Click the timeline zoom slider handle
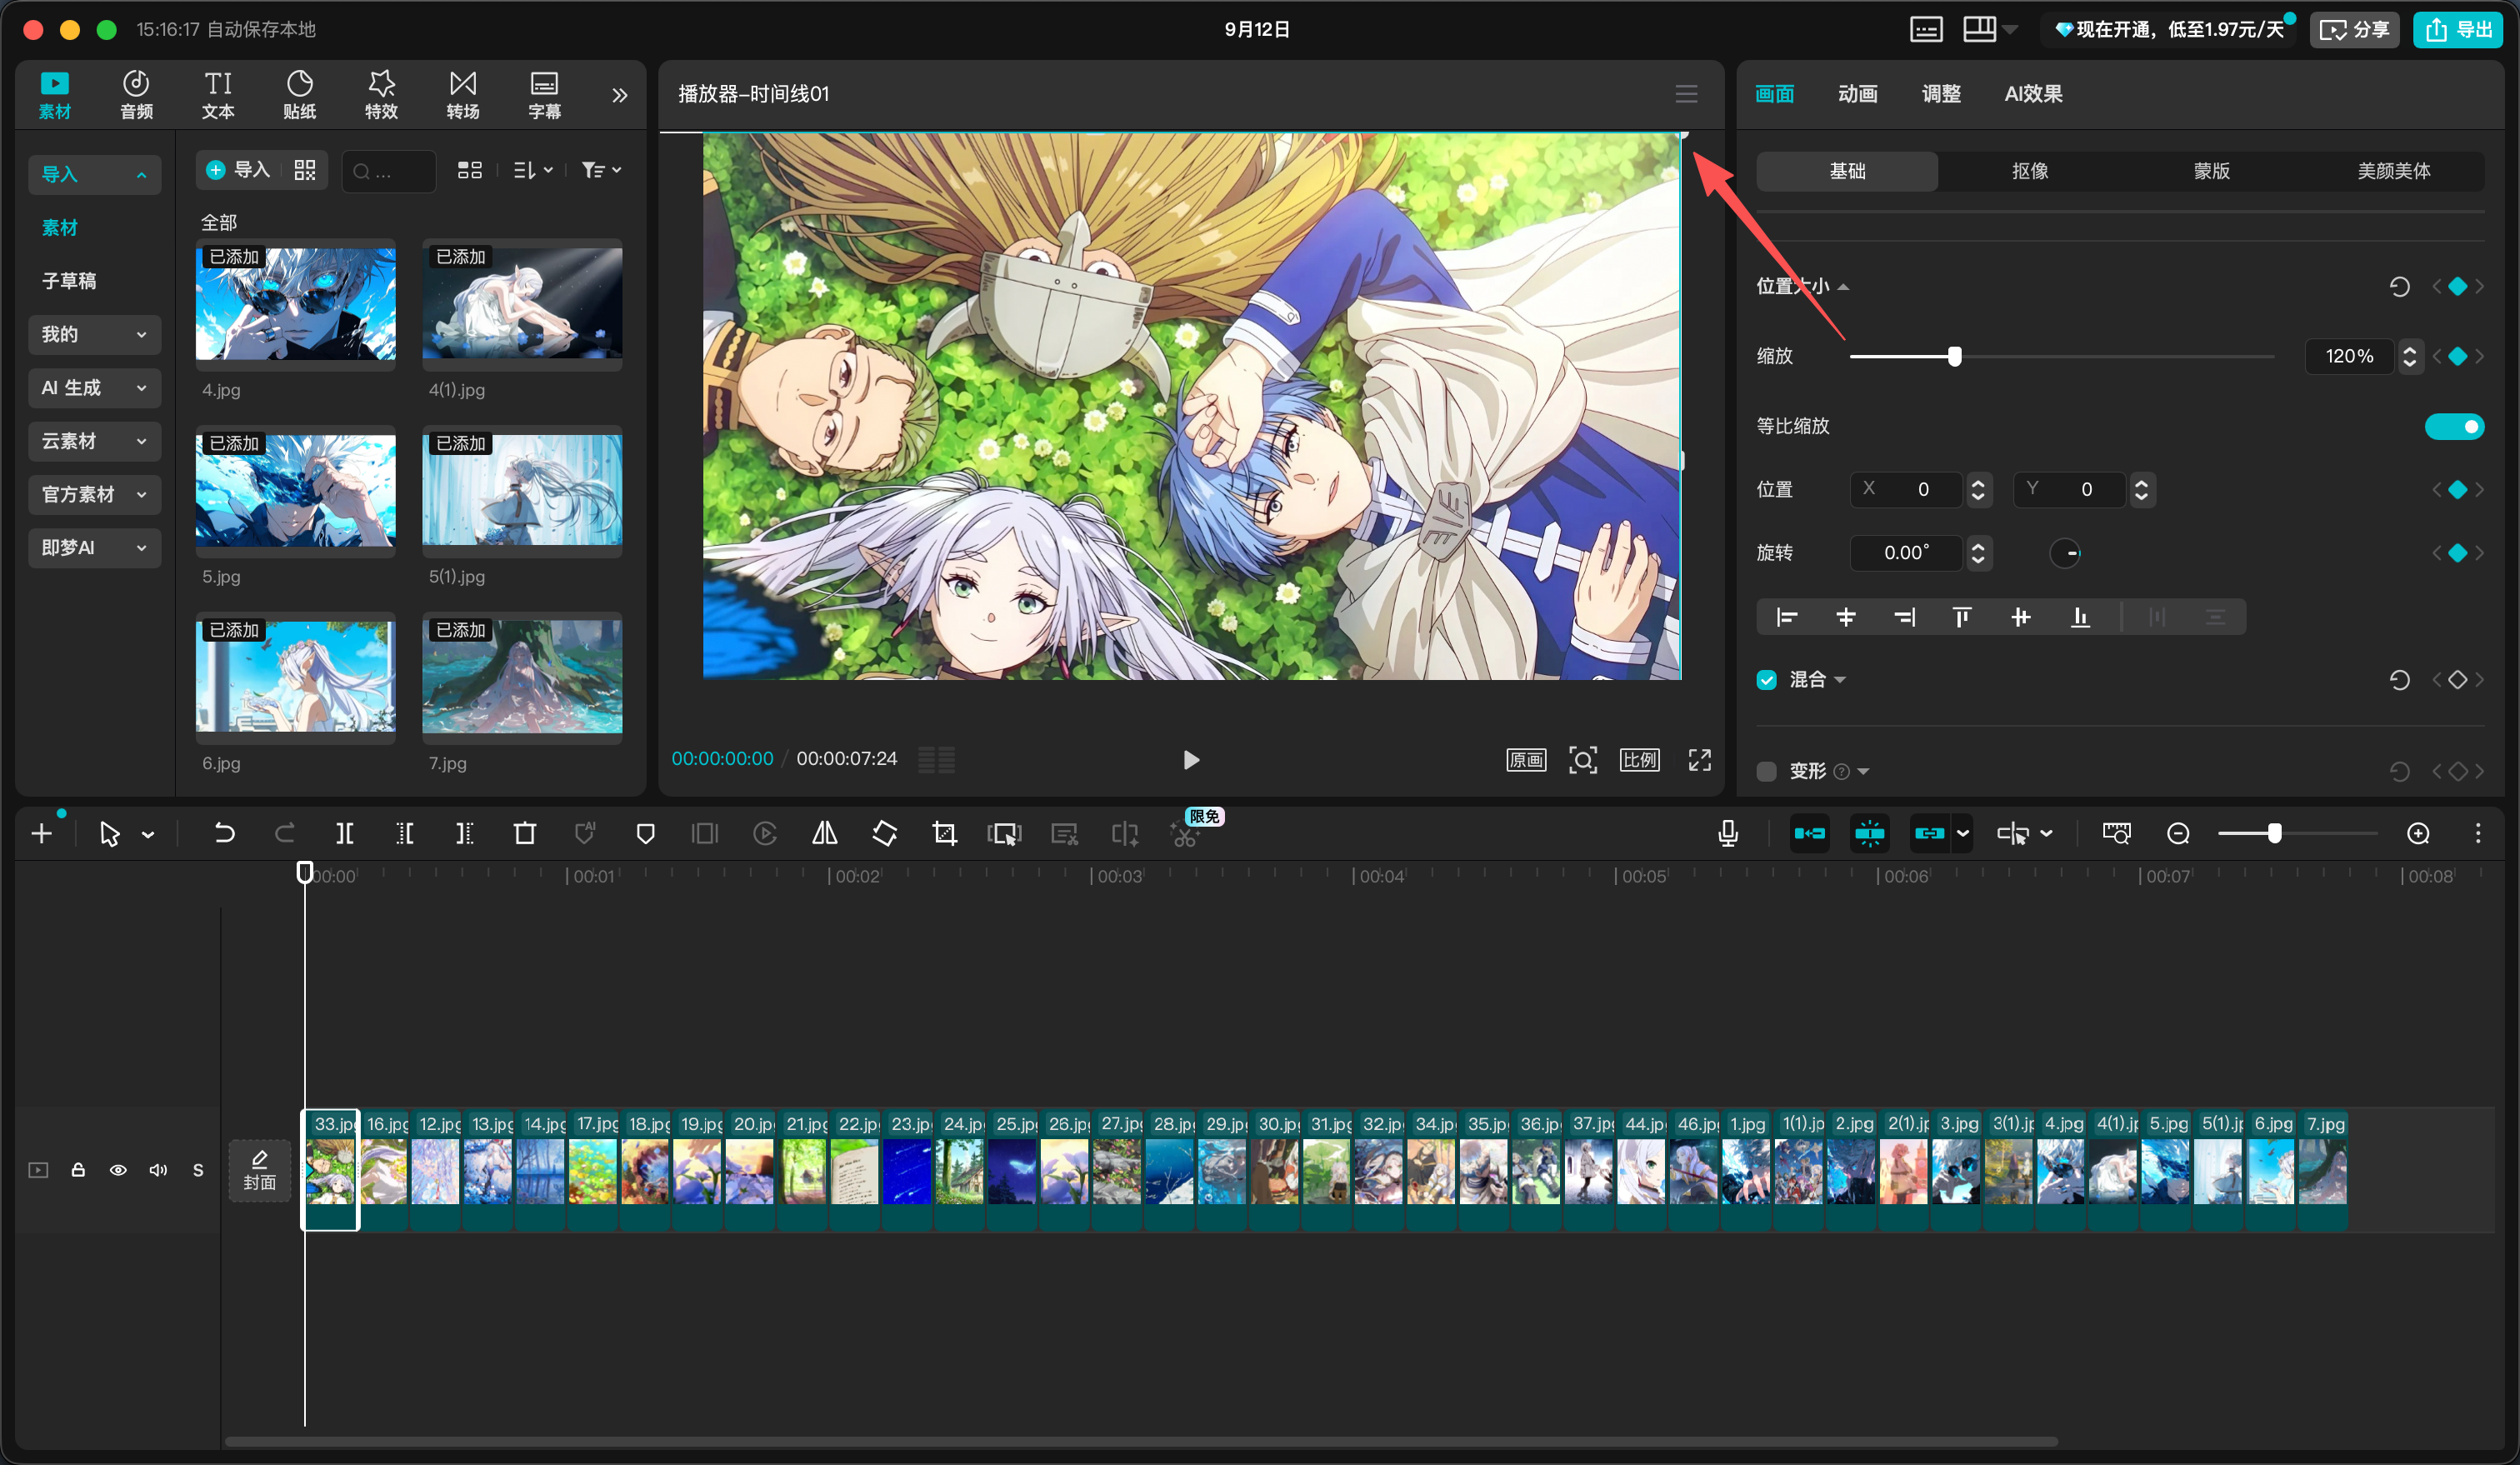 click(2275, 833)
